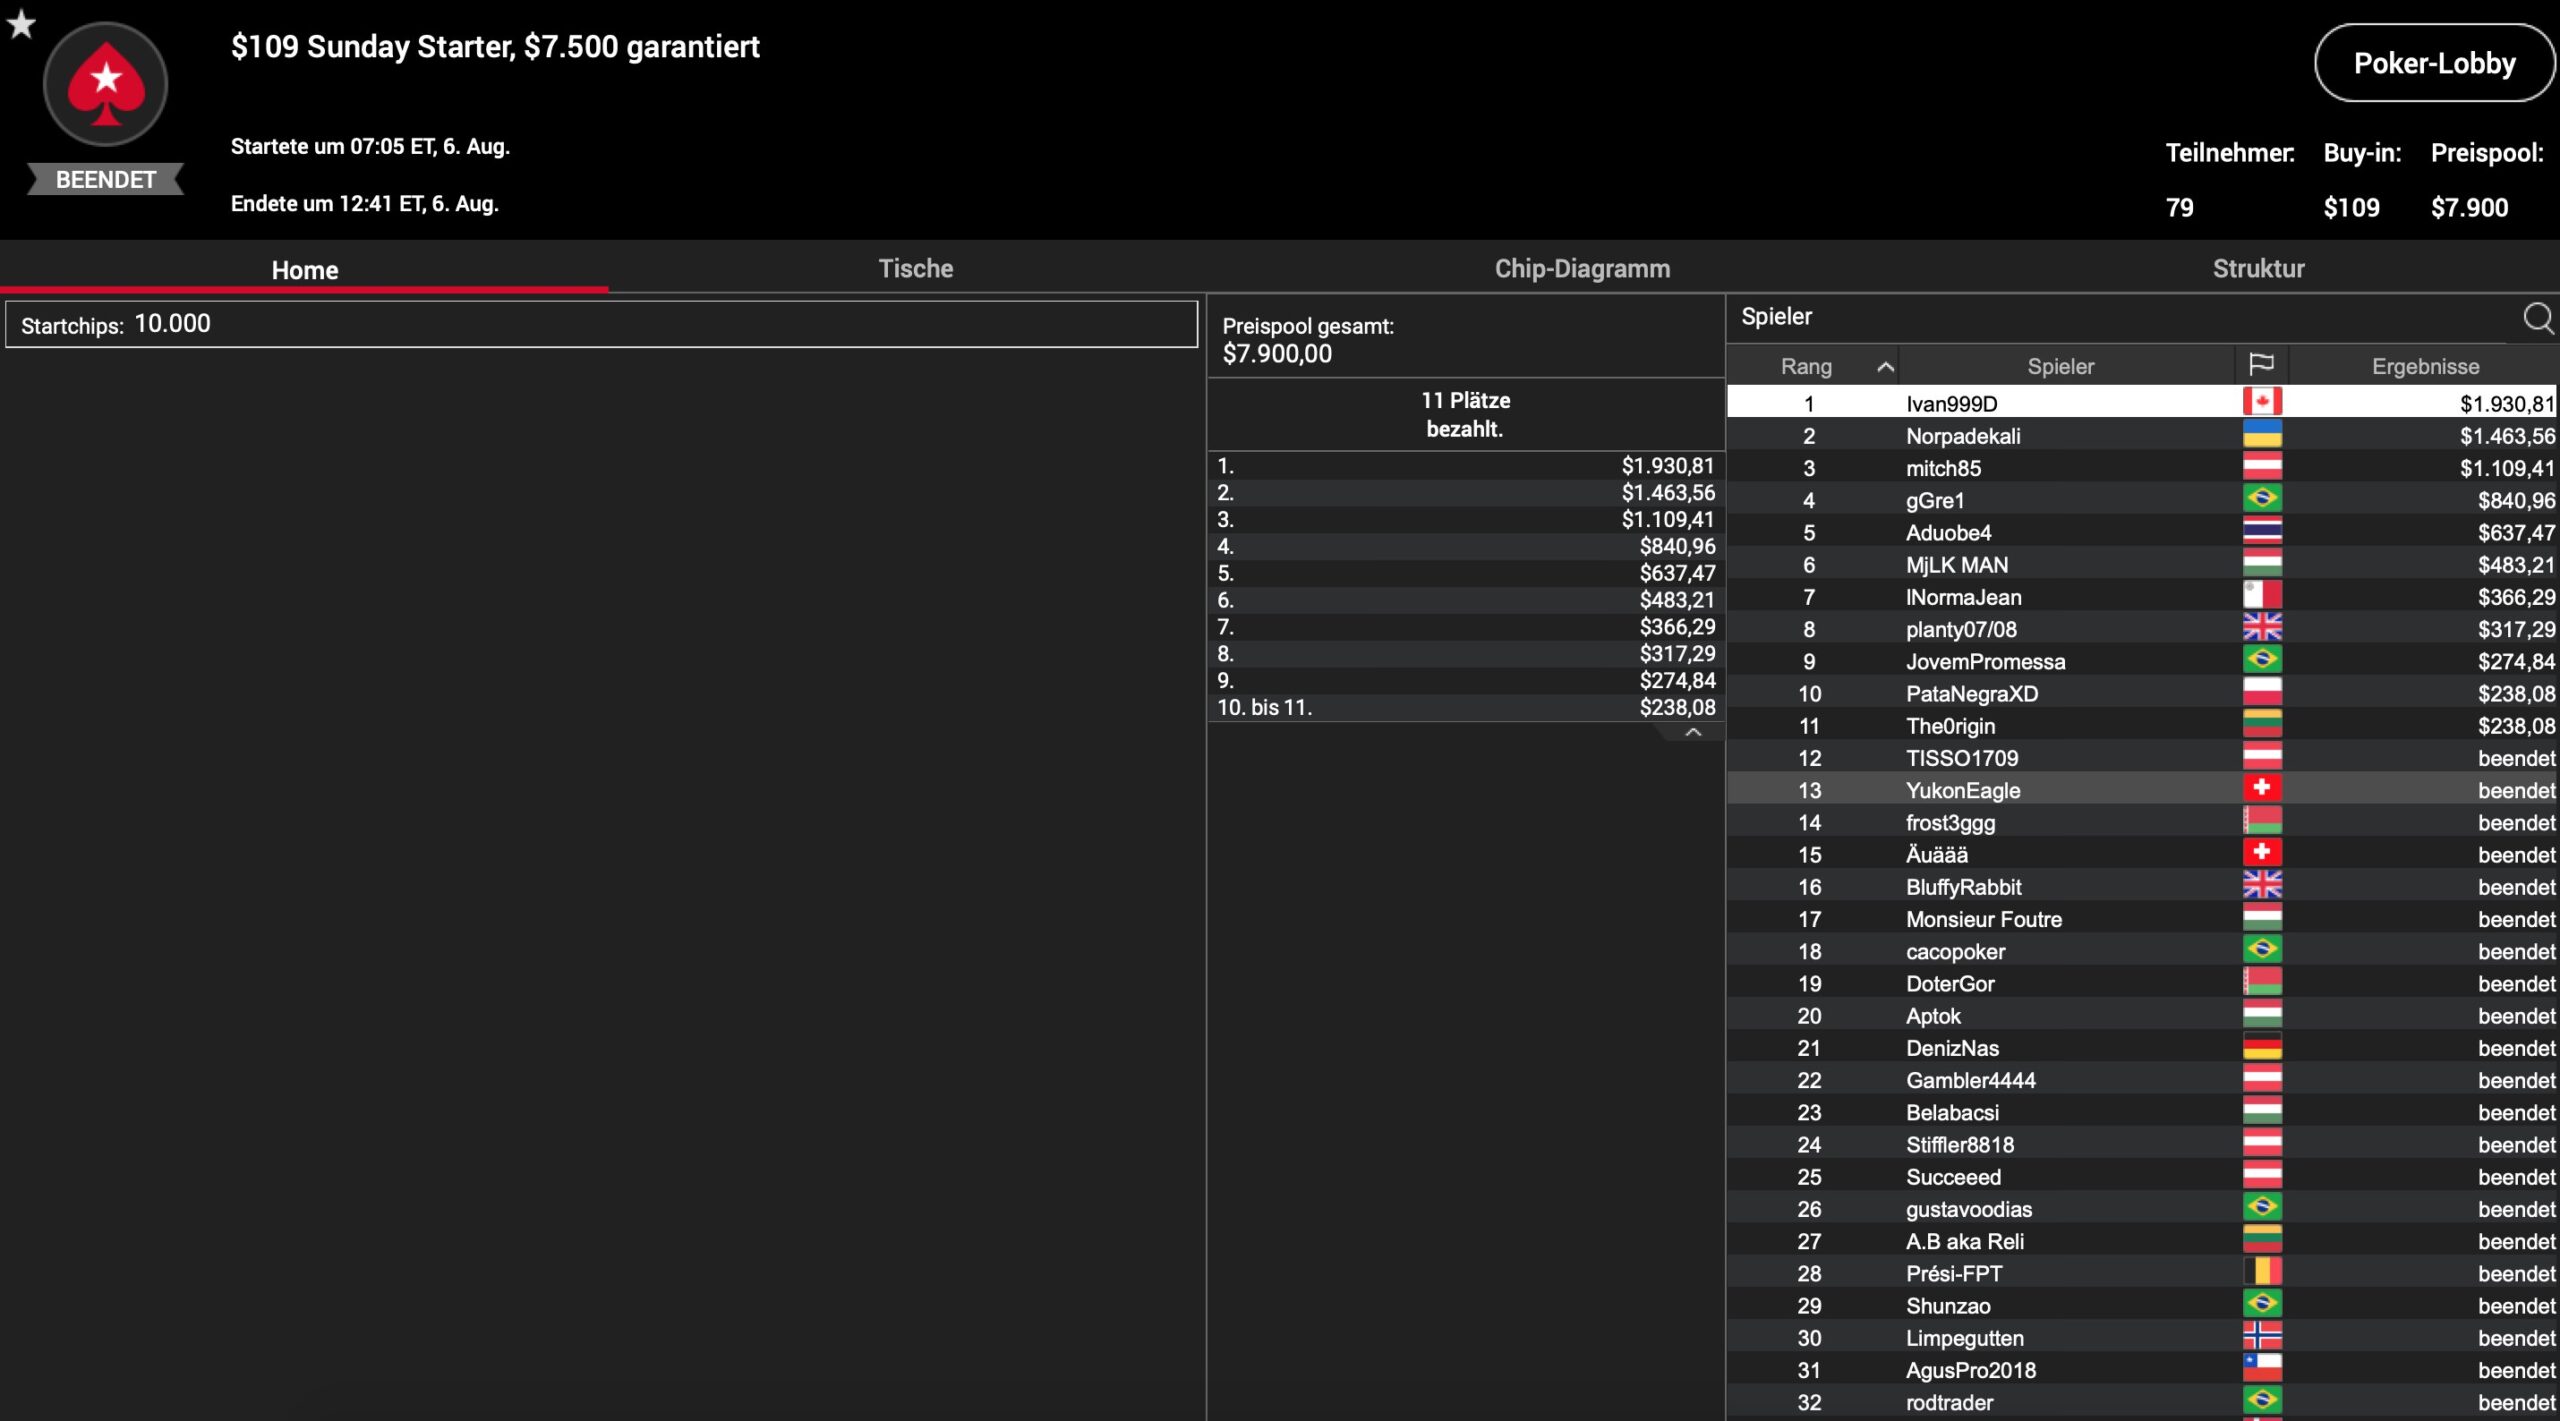
Task: Switch to the Tische tab
Action: 915,269
